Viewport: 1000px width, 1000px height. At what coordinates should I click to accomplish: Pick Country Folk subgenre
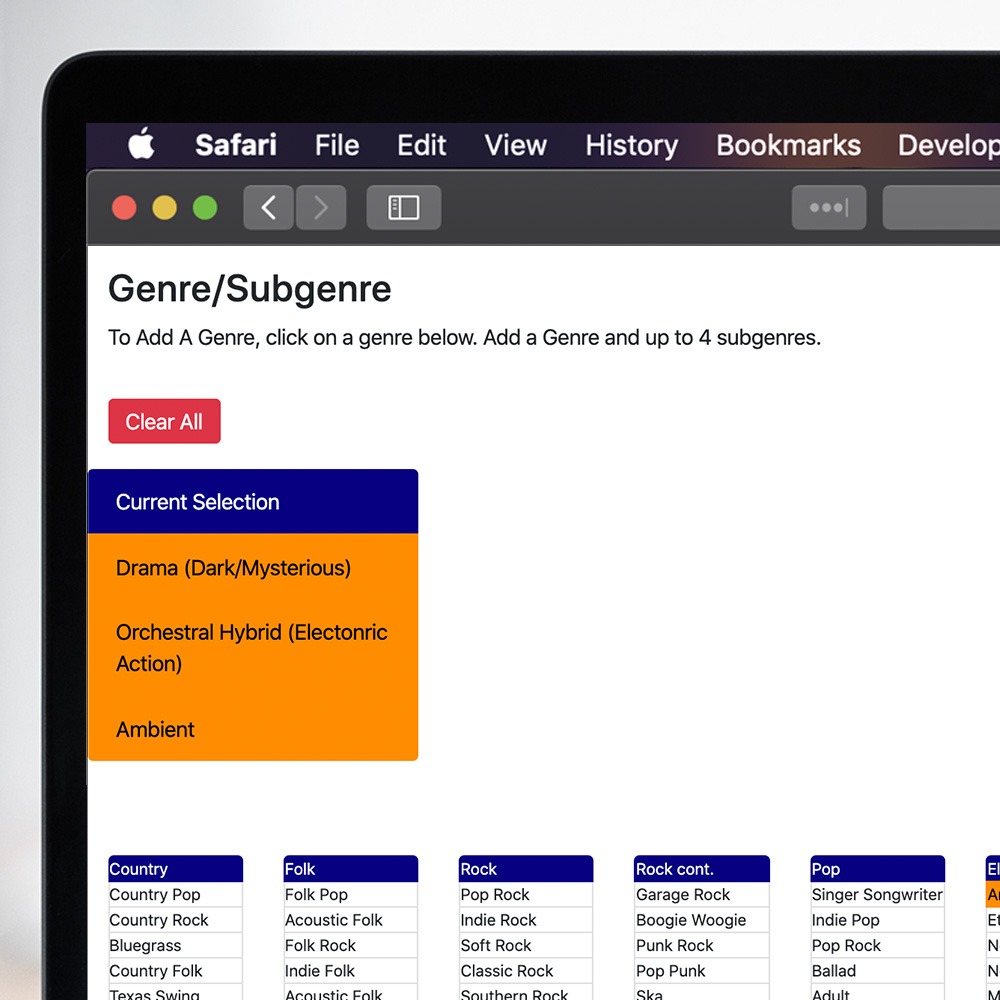click(x=175, y=971)
